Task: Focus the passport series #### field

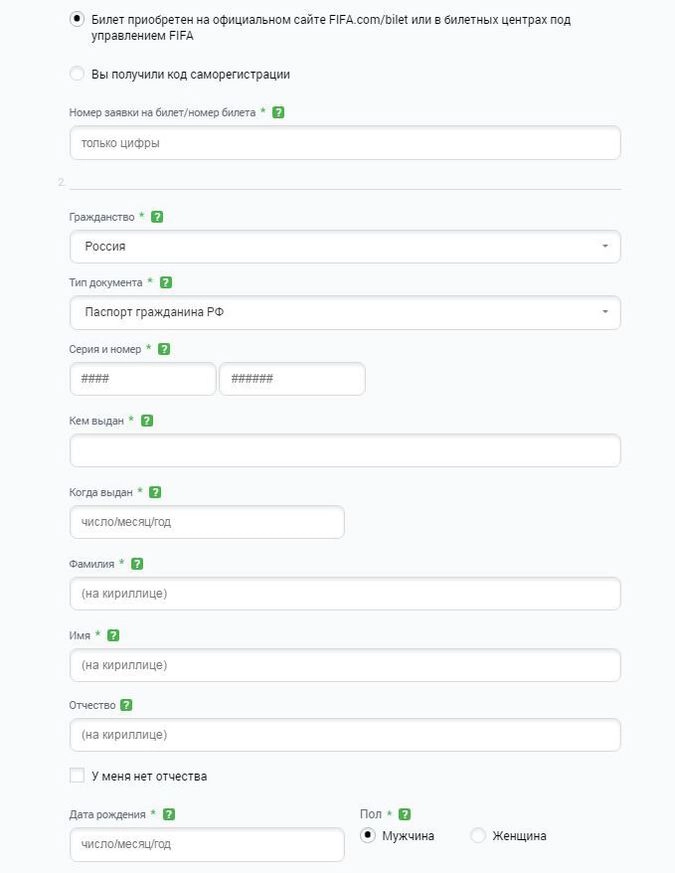Action: click(143, 379)
